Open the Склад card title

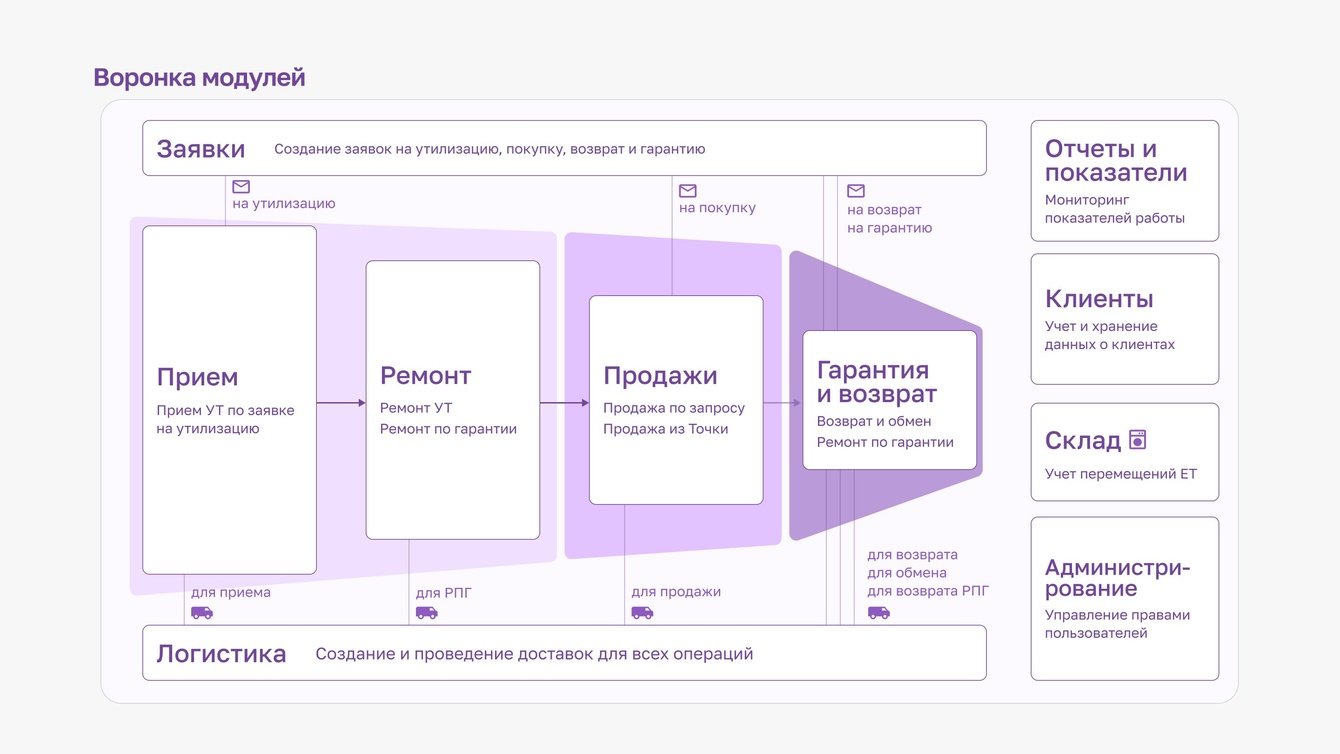coord(1083,441)
